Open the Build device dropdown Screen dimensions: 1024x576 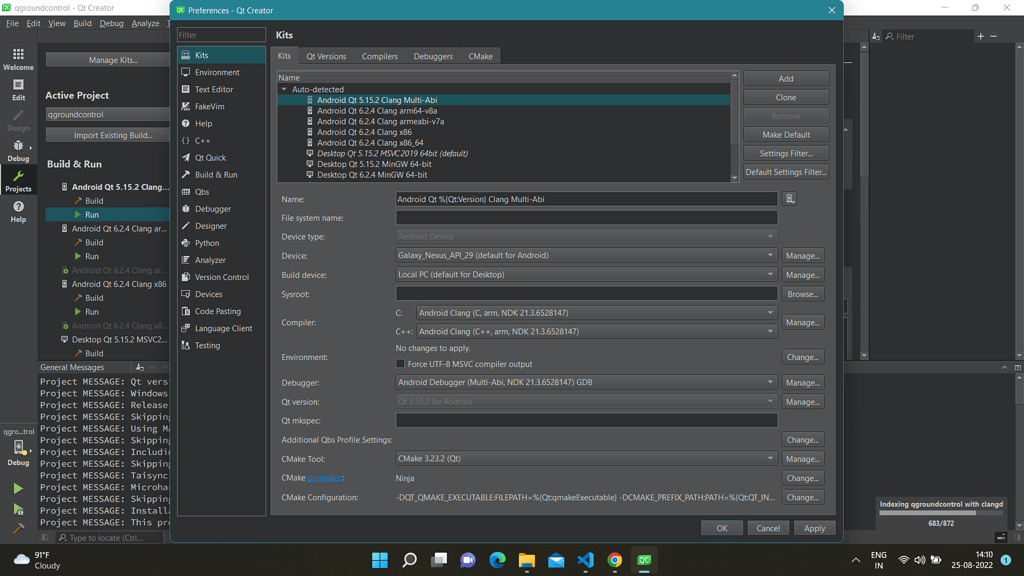coord(586,274)
